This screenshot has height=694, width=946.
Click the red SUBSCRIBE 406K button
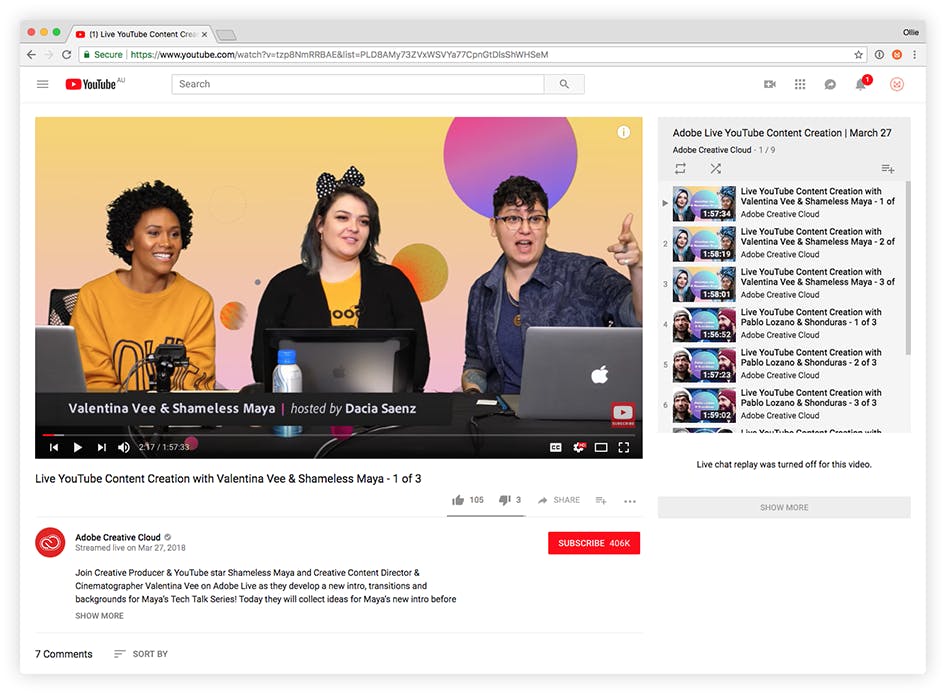tap(594, 543)
